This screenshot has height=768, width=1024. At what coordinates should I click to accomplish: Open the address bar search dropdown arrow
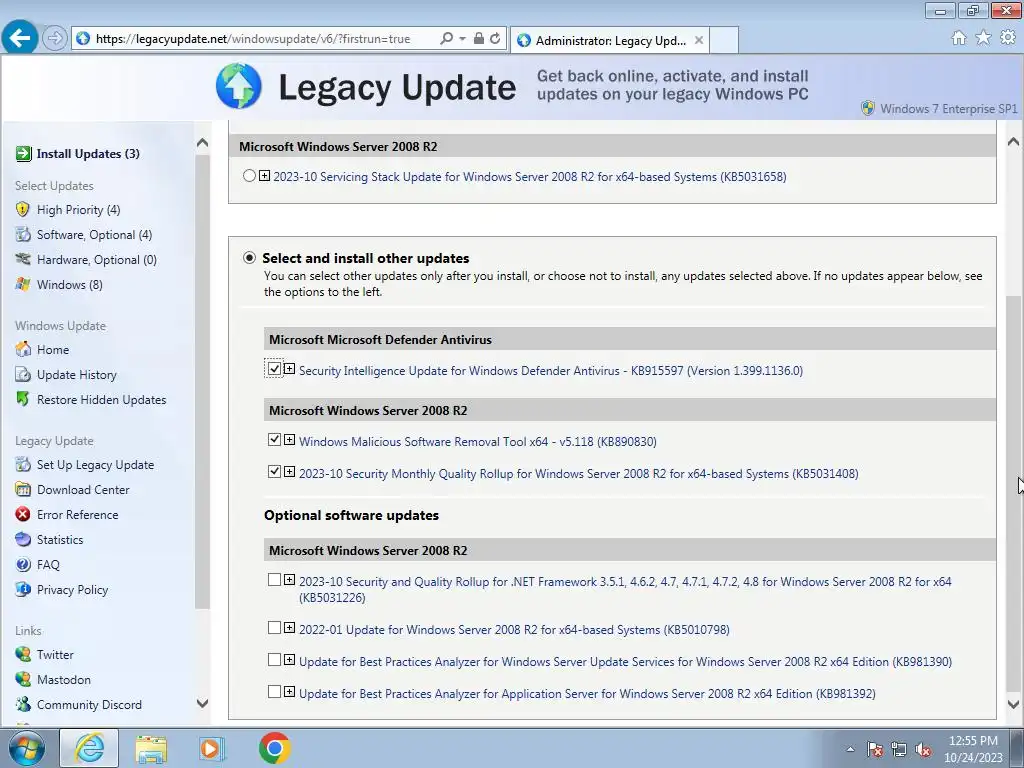click(462, 39)
